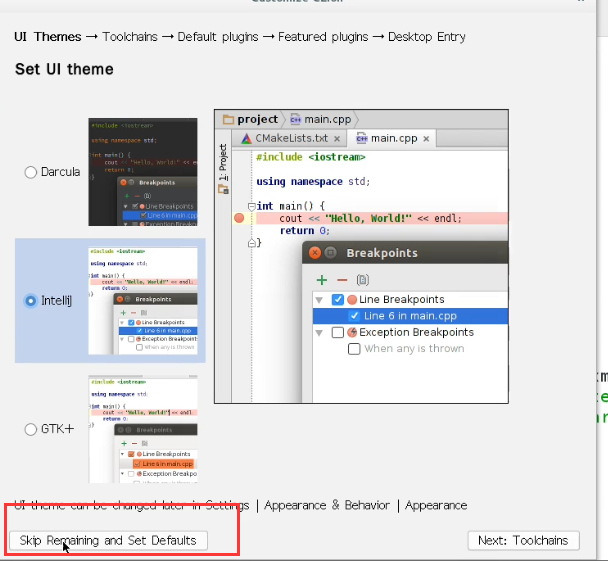Collapse the Line Breakpoints tree arrow
The image size is (608, 561).
coord(319,300)
